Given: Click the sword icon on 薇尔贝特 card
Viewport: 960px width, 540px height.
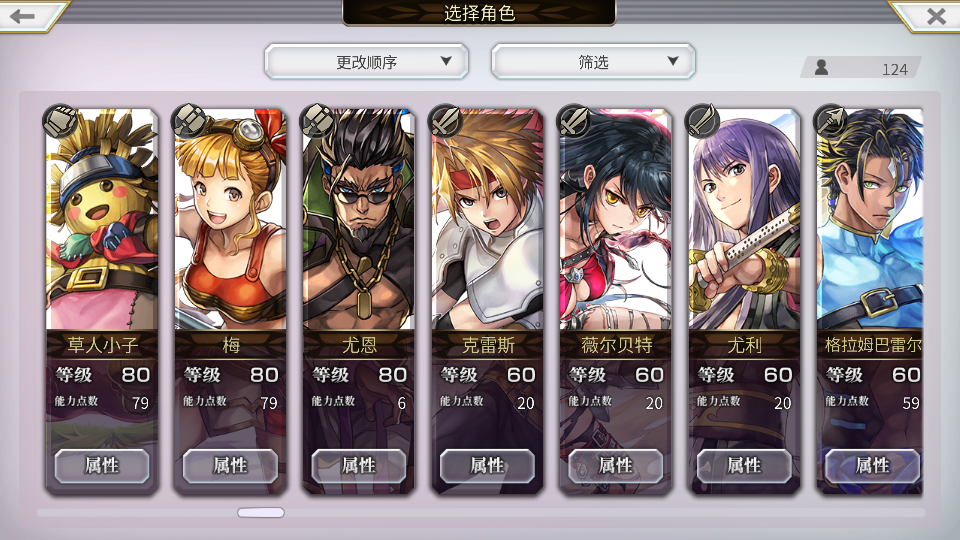Looking at the screenshot, I should (x=574, y=121).
